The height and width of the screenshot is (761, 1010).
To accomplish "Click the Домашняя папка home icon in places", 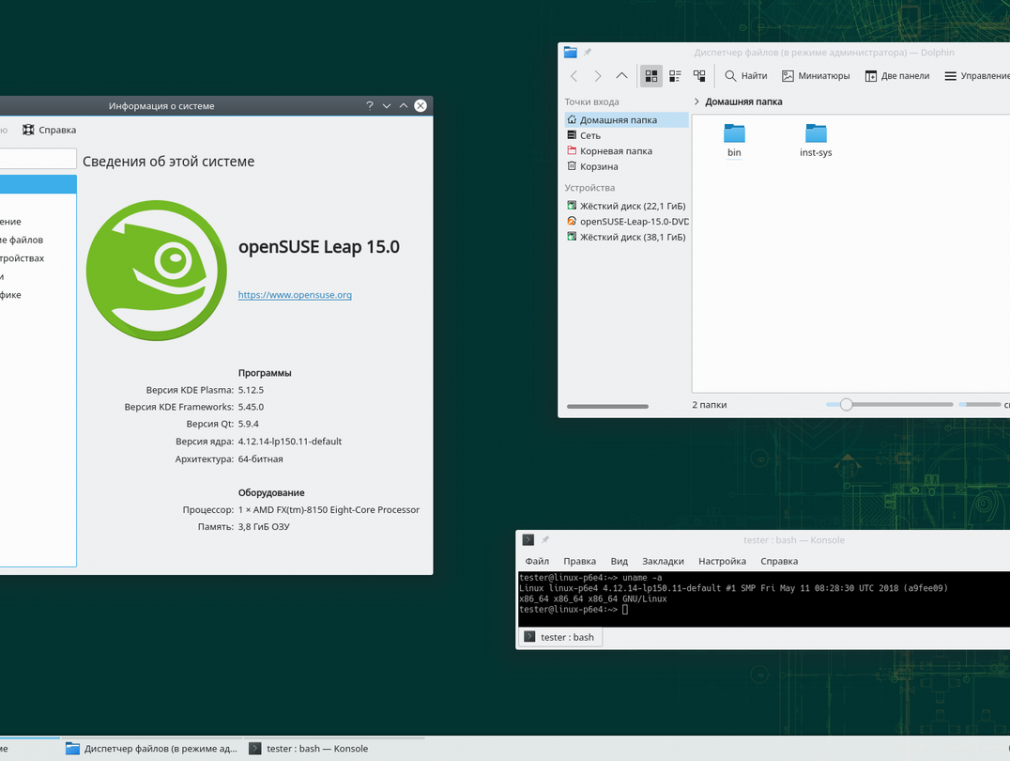I will coord(571,119).
